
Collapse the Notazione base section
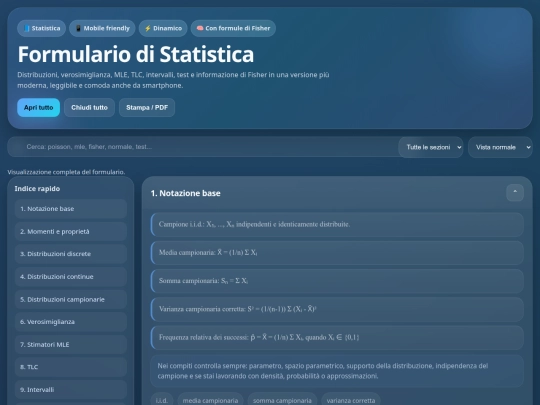click(515, 193)
